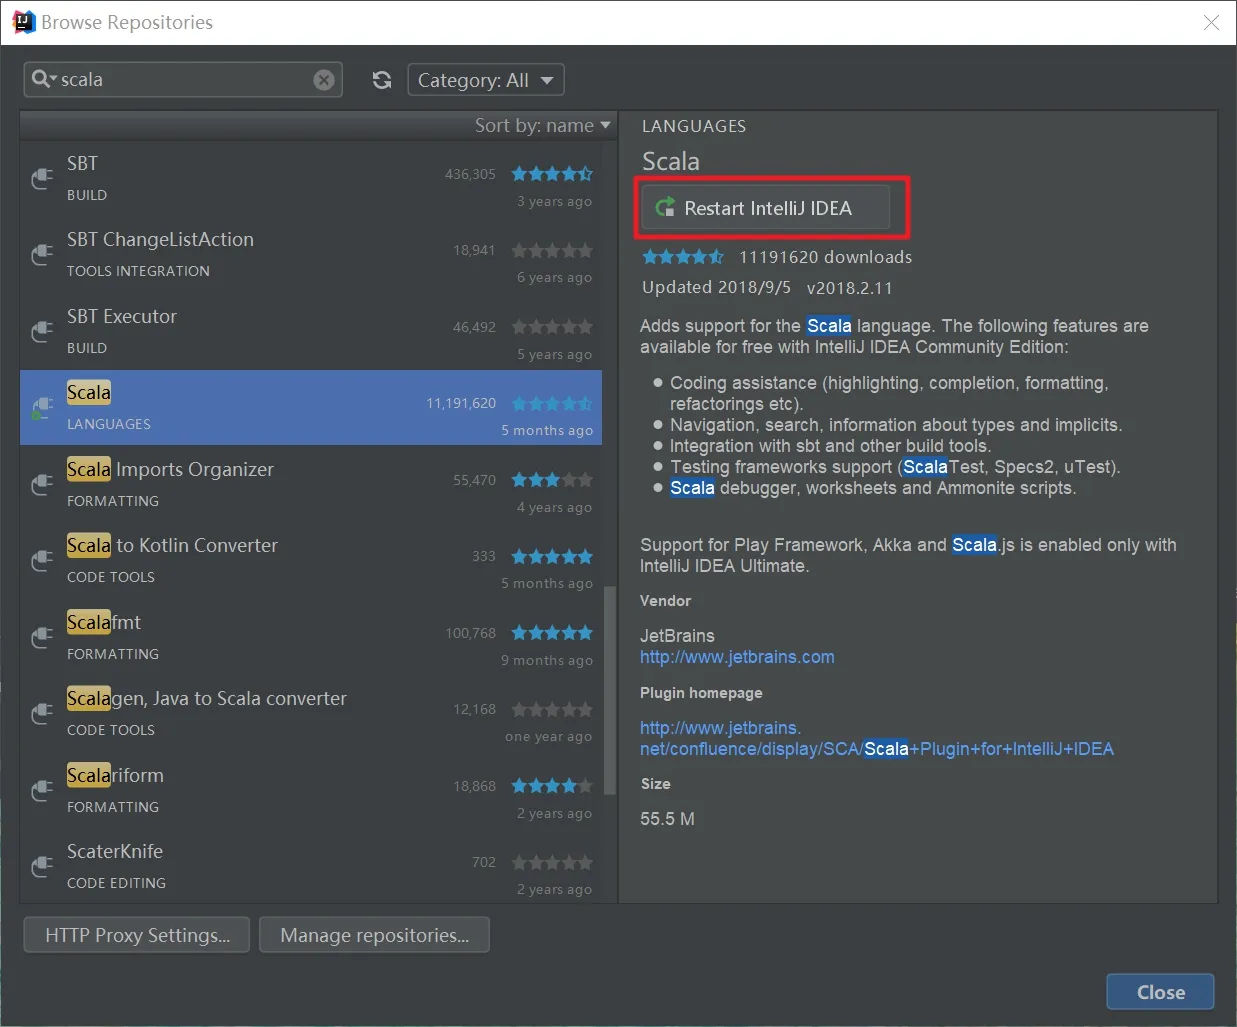Click the Scalafmt plugin icon
Image resolution: width=1237 pixels, height=1027 pixels.
(41, 638)
